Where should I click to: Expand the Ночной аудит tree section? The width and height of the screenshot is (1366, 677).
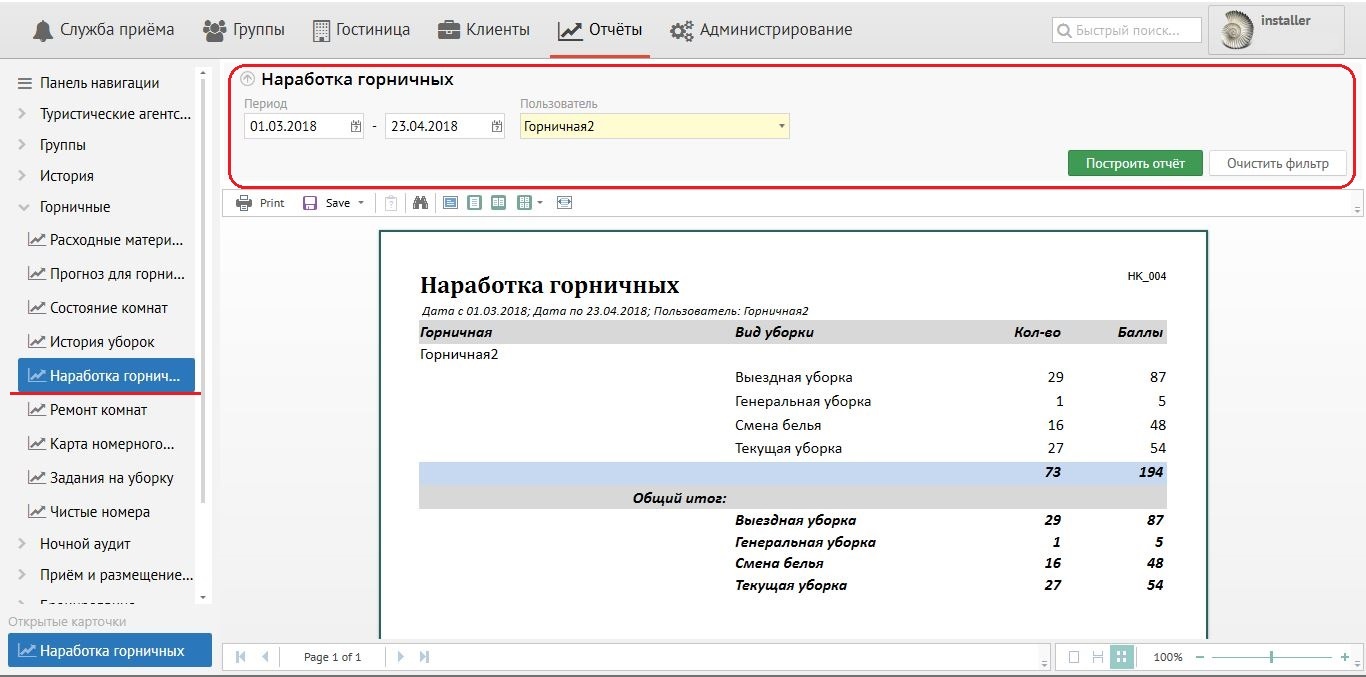click(x=23, y=544)
